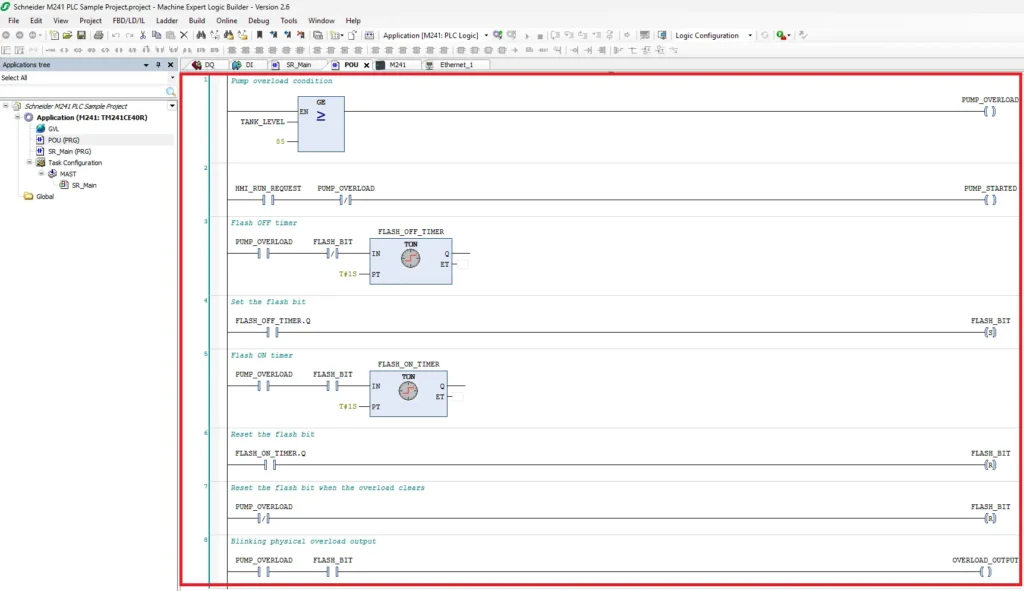Open the Applications tree panel dropdown arrow
This screenshot has height=591, width=1024.
tap(146, 65)
